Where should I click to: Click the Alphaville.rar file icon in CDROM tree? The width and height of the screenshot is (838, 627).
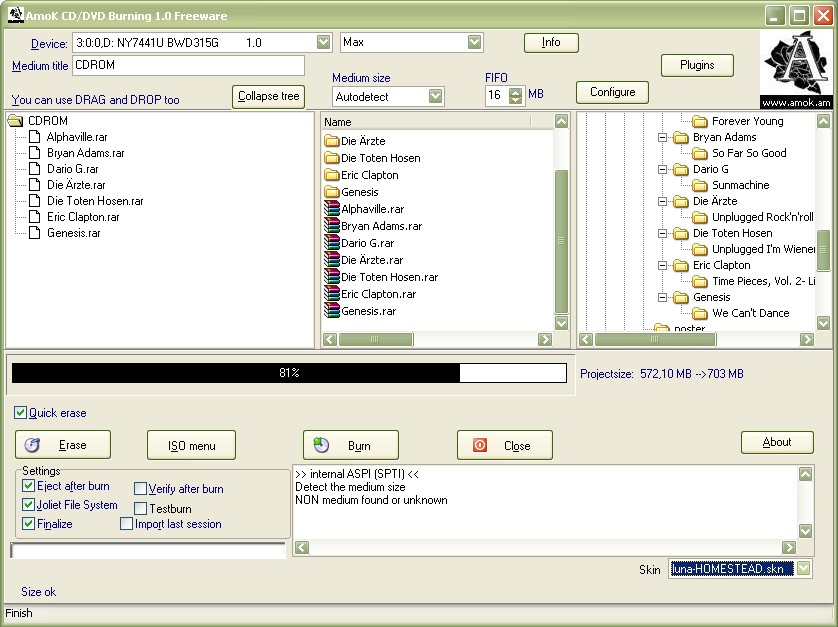(35, 137)
